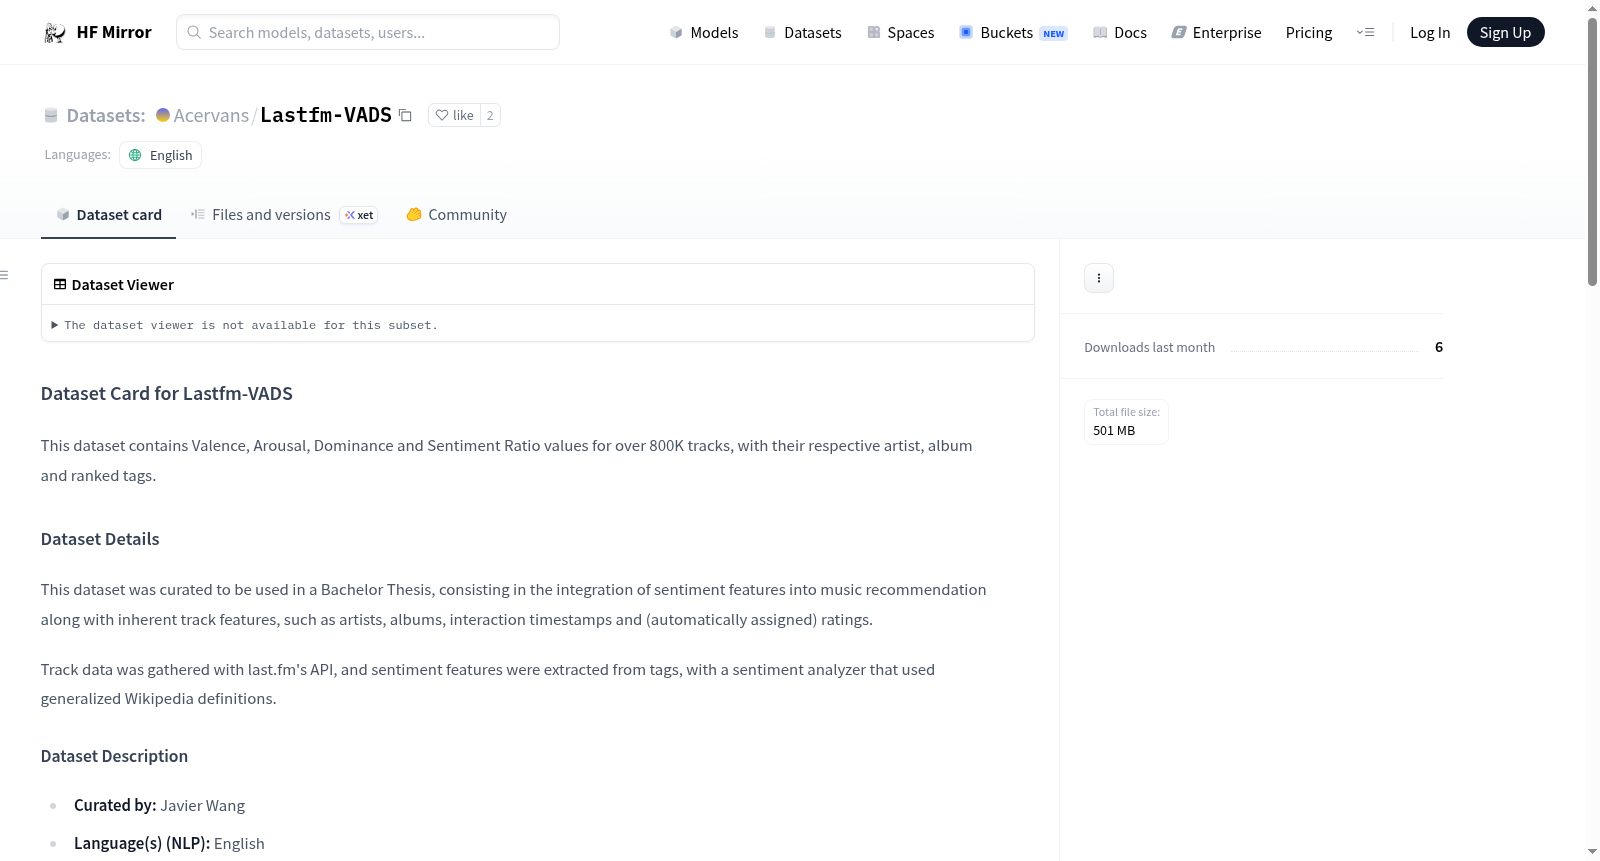Click the Dataset Details heading
The width and height of the screenshot is (1600, 861).
point(100,539)
